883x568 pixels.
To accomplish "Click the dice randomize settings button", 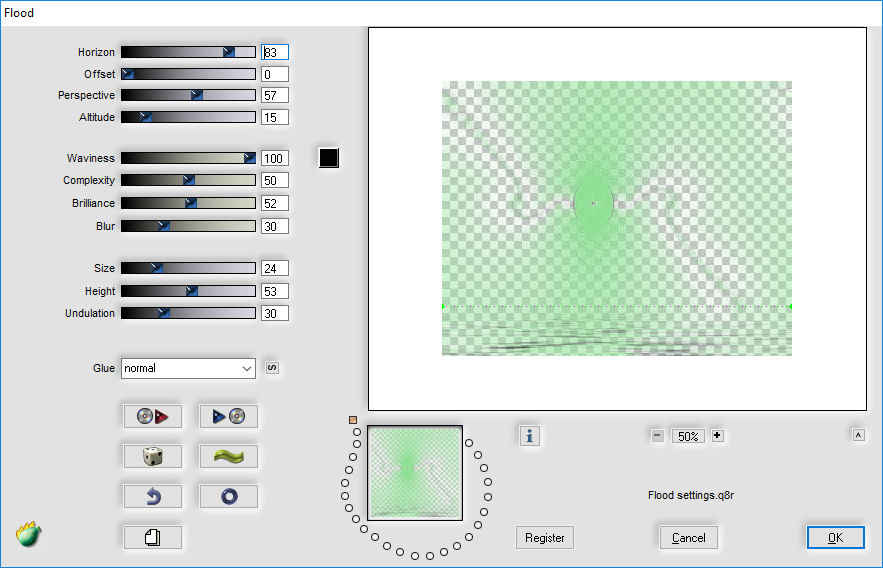I will (153, 456).
